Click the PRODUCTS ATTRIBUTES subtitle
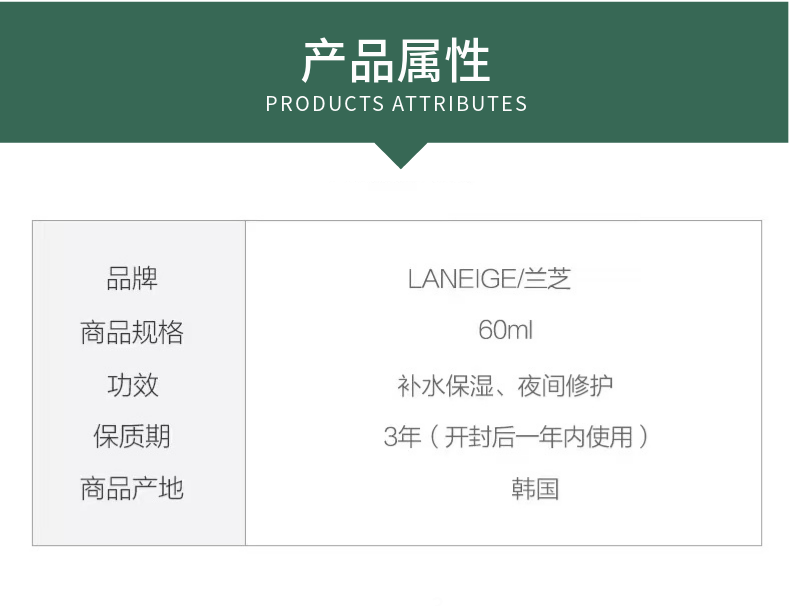Viewport: 790px width, 606px height. 396,104
